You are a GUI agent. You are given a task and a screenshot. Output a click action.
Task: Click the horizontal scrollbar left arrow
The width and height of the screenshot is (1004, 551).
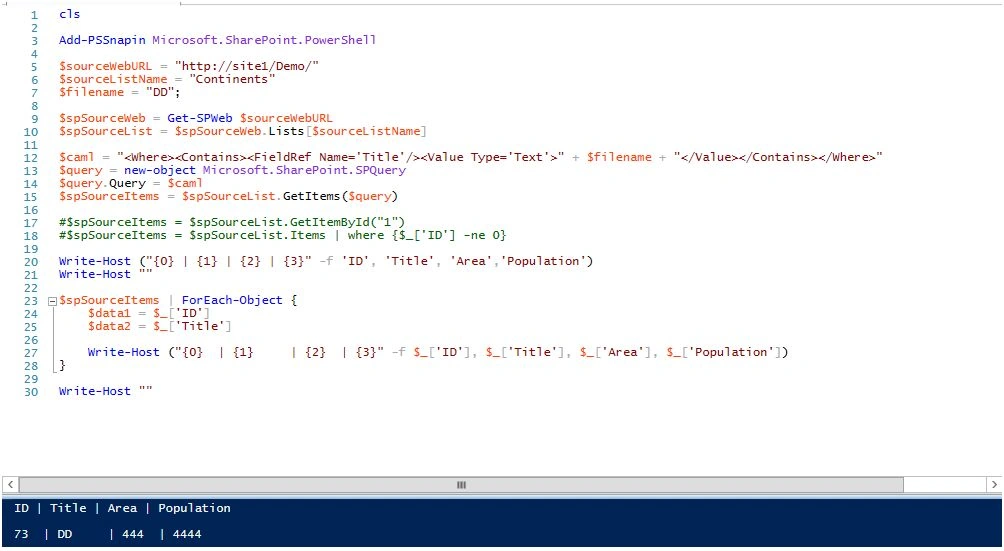click(x=10, y=484)
